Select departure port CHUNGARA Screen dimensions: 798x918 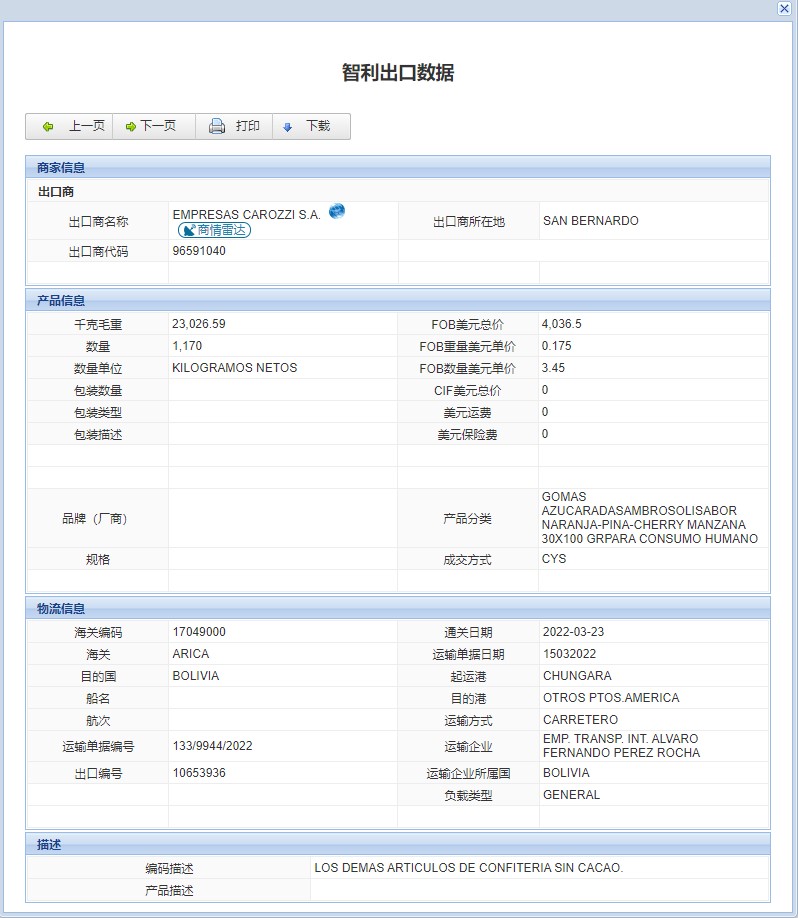577,676
